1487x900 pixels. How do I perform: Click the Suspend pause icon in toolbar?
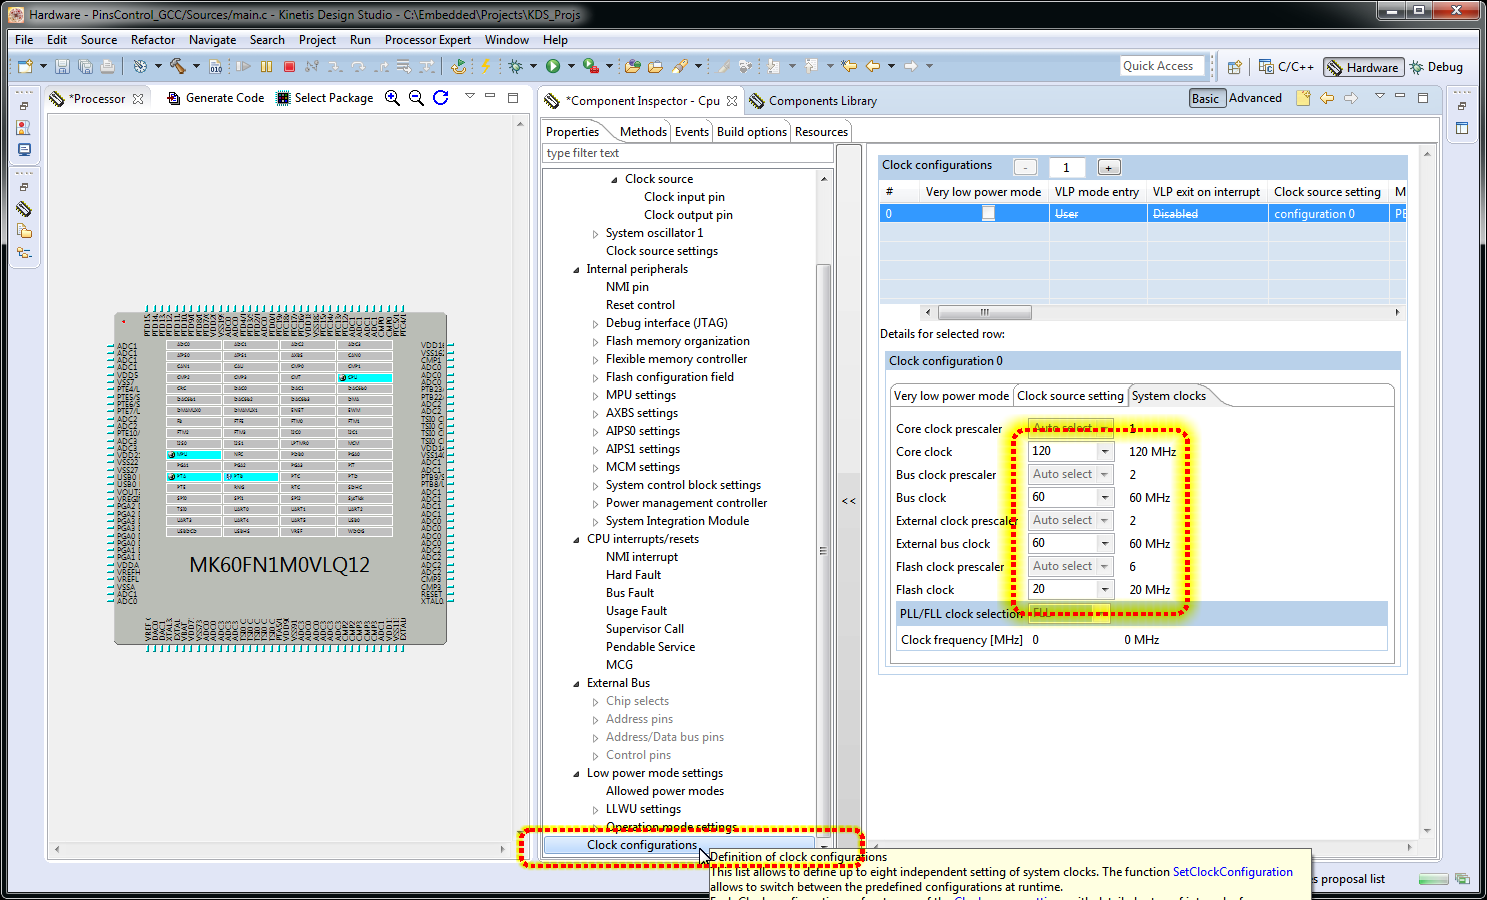pos(266,66)
